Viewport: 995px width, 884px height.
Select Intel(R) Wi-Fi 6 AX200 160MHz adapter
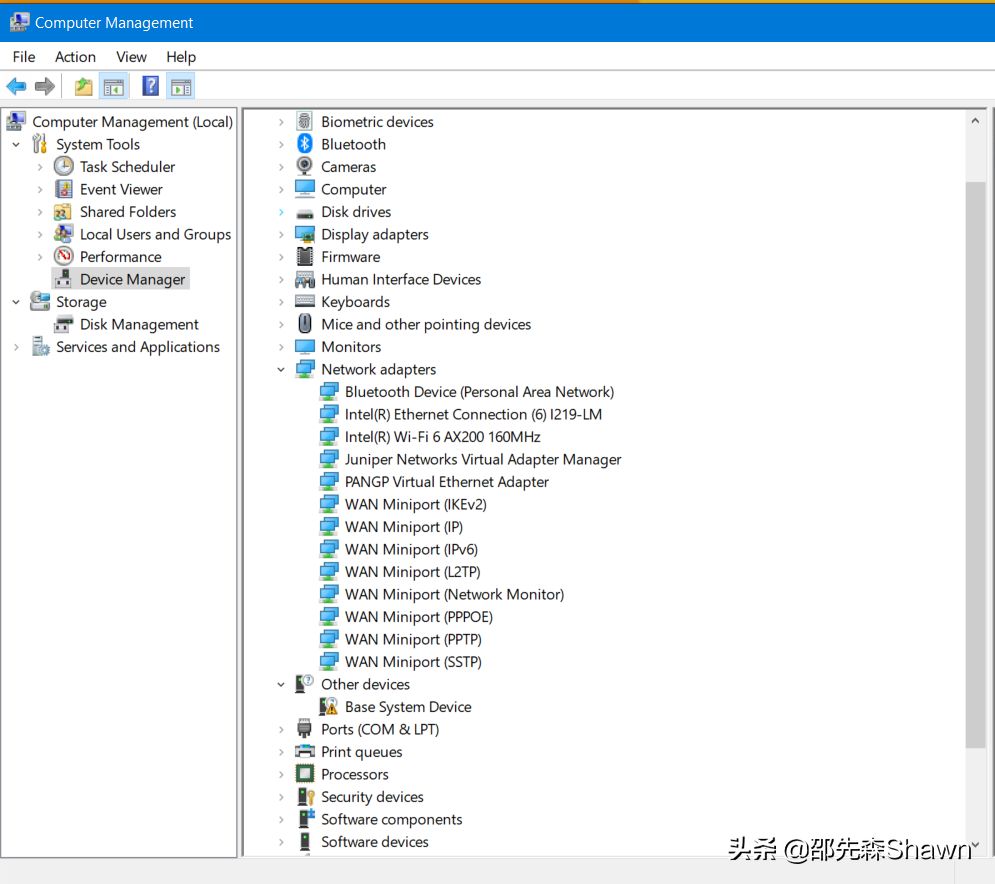pos(442,437)
